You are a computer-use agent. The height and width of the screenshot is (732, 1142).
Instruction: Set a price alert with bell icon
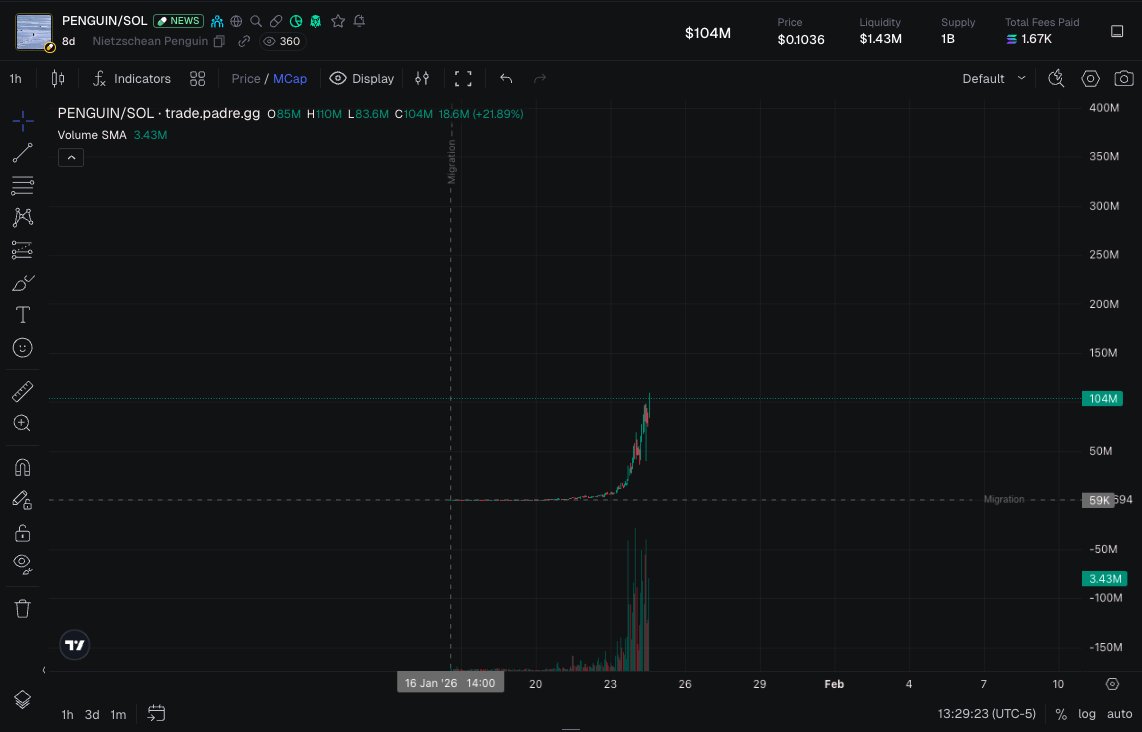pyautogui.click(x=359, y=21)
